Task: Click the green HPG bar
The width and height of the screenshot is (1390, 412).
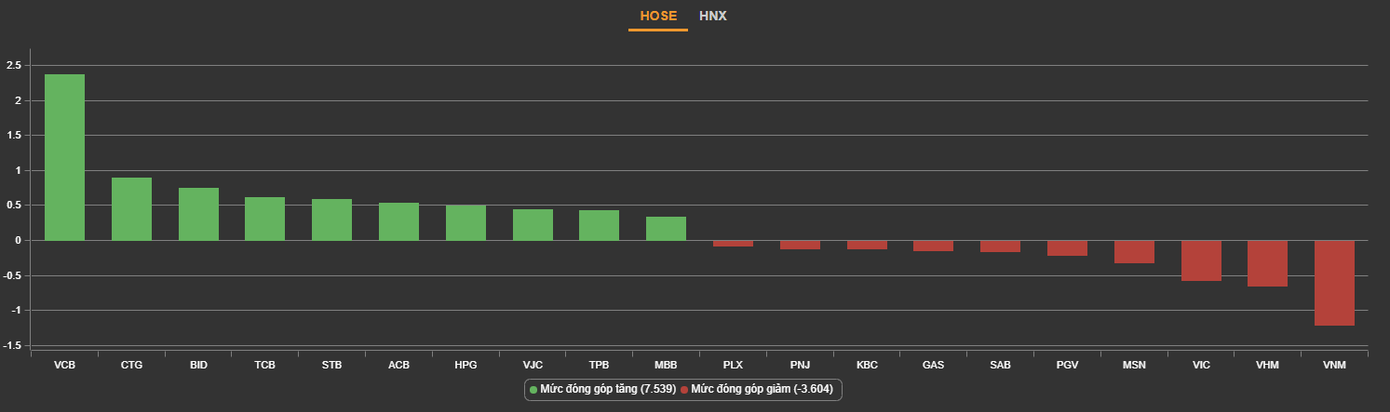Action: (x=466, y=223)
